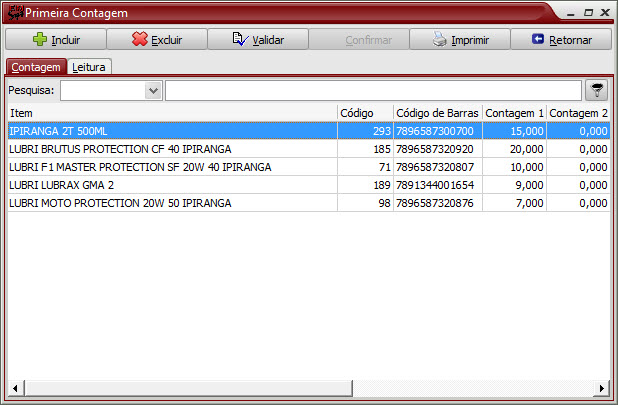
Task: Click code cell 71
Action: click(365, 167)
